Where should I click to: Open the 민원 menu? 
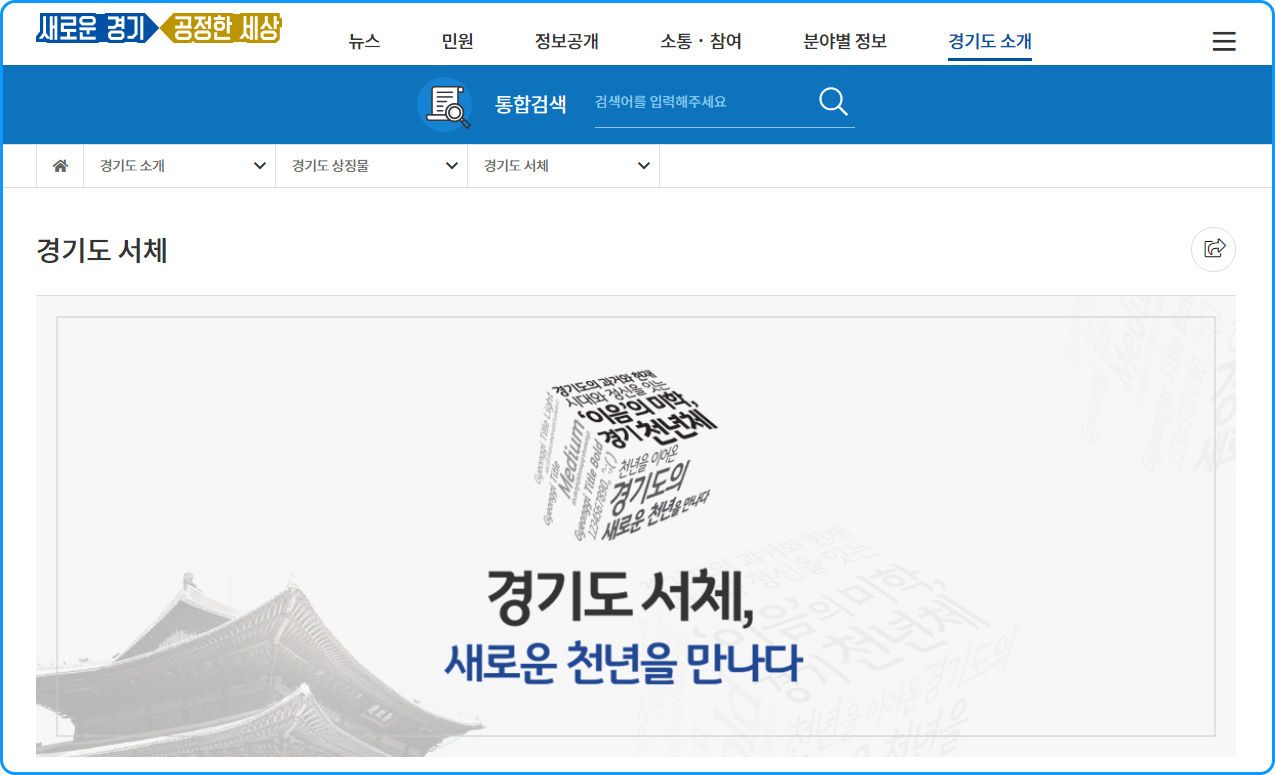tap(456, 41)
